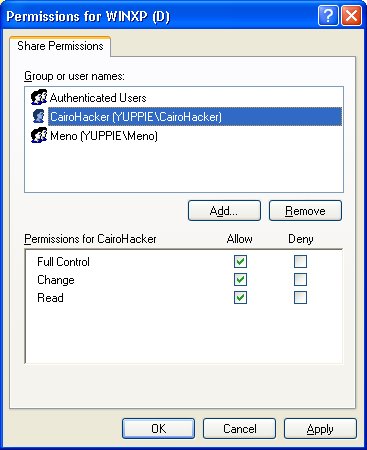Click the Authenticated Users group icon
Image resolution: width=367 pixels, height=450 pixels.
[x=39, y=98]
